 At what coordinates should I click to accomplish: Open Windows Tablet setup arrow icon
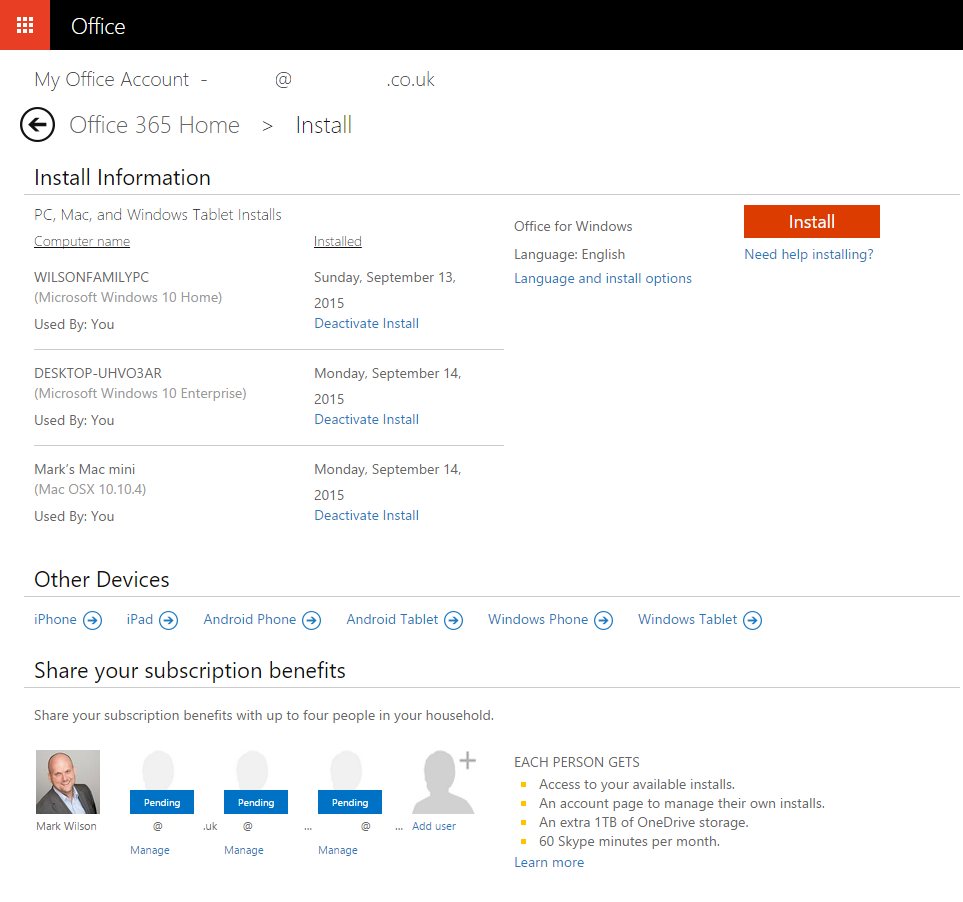[752, 620]
